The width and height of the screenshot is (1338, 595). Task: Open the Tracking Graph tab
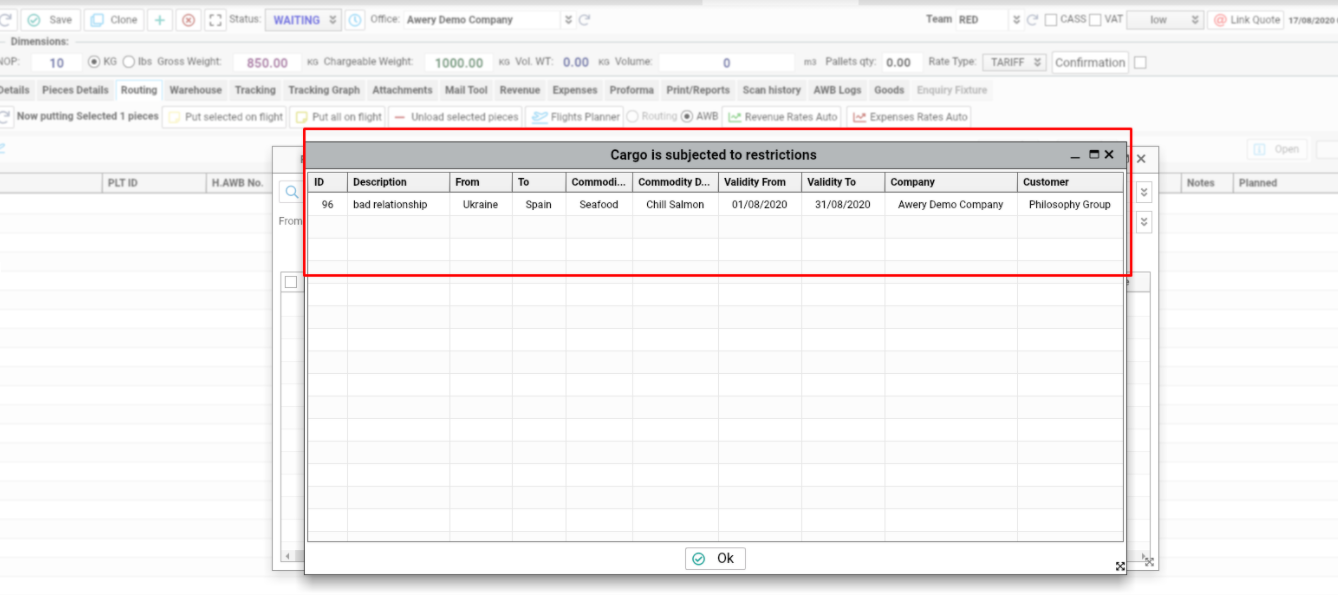(324, 90)
